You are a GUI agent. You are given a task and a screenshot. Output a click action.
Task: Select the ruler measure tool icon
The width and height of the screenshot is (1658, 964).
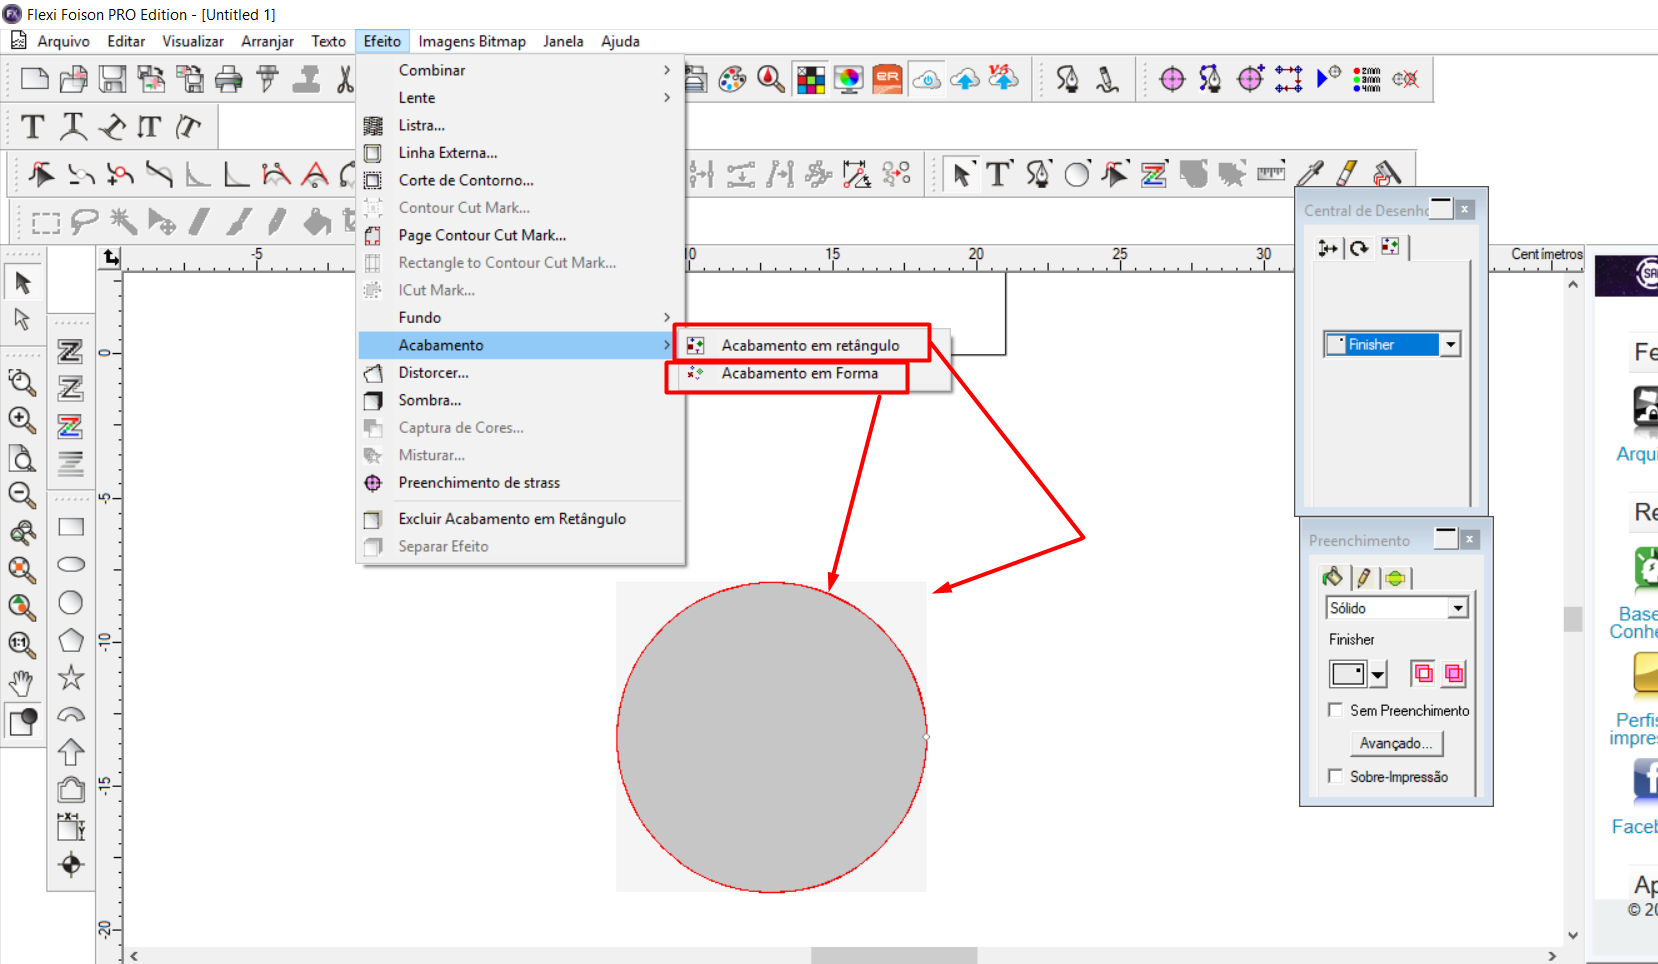click(x=1271, y=173)
